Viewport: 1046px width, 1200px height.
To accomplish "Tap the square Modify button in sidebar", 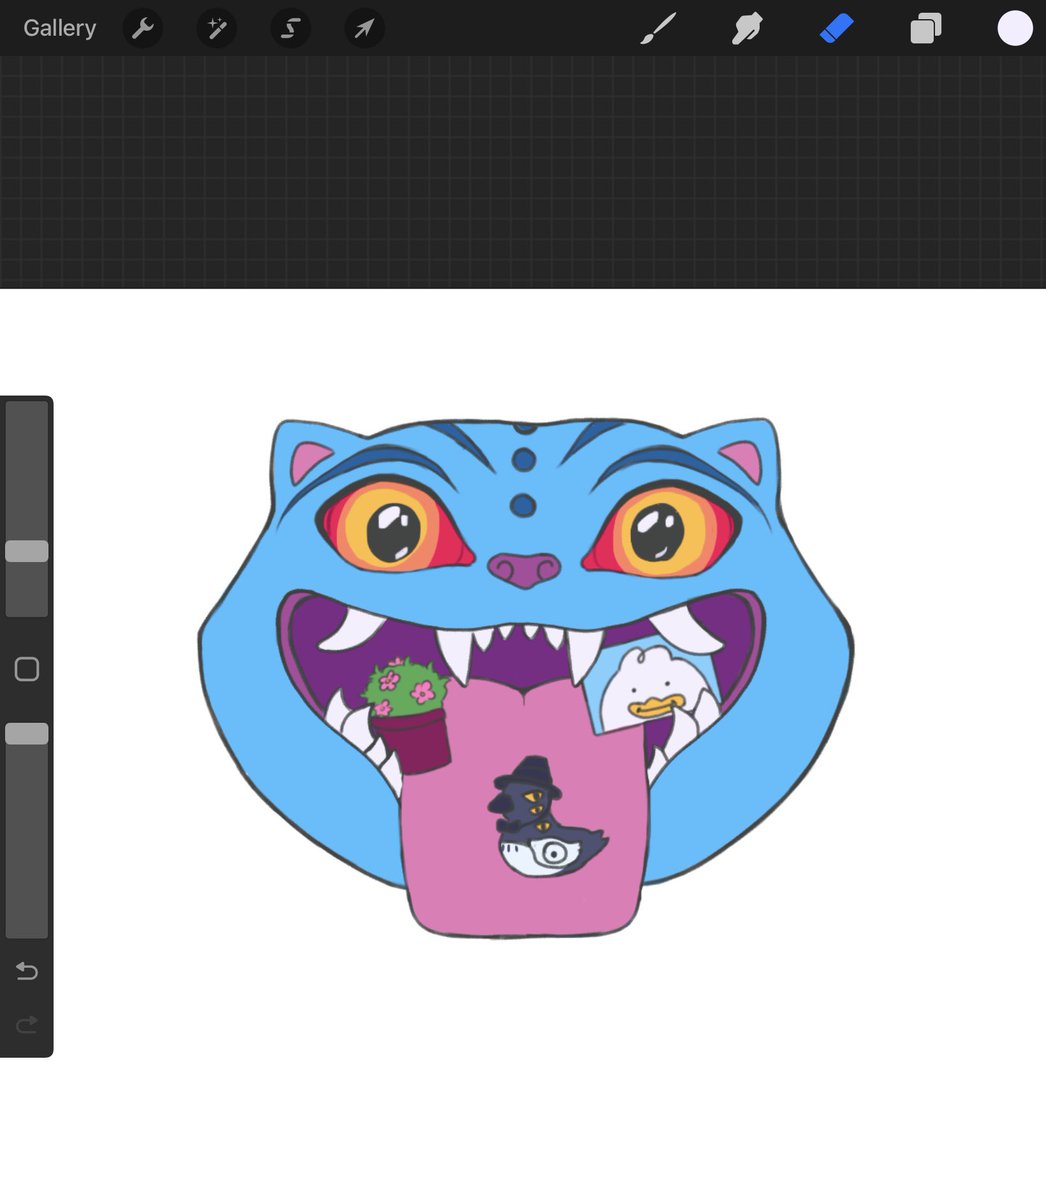I will point(27,669).
